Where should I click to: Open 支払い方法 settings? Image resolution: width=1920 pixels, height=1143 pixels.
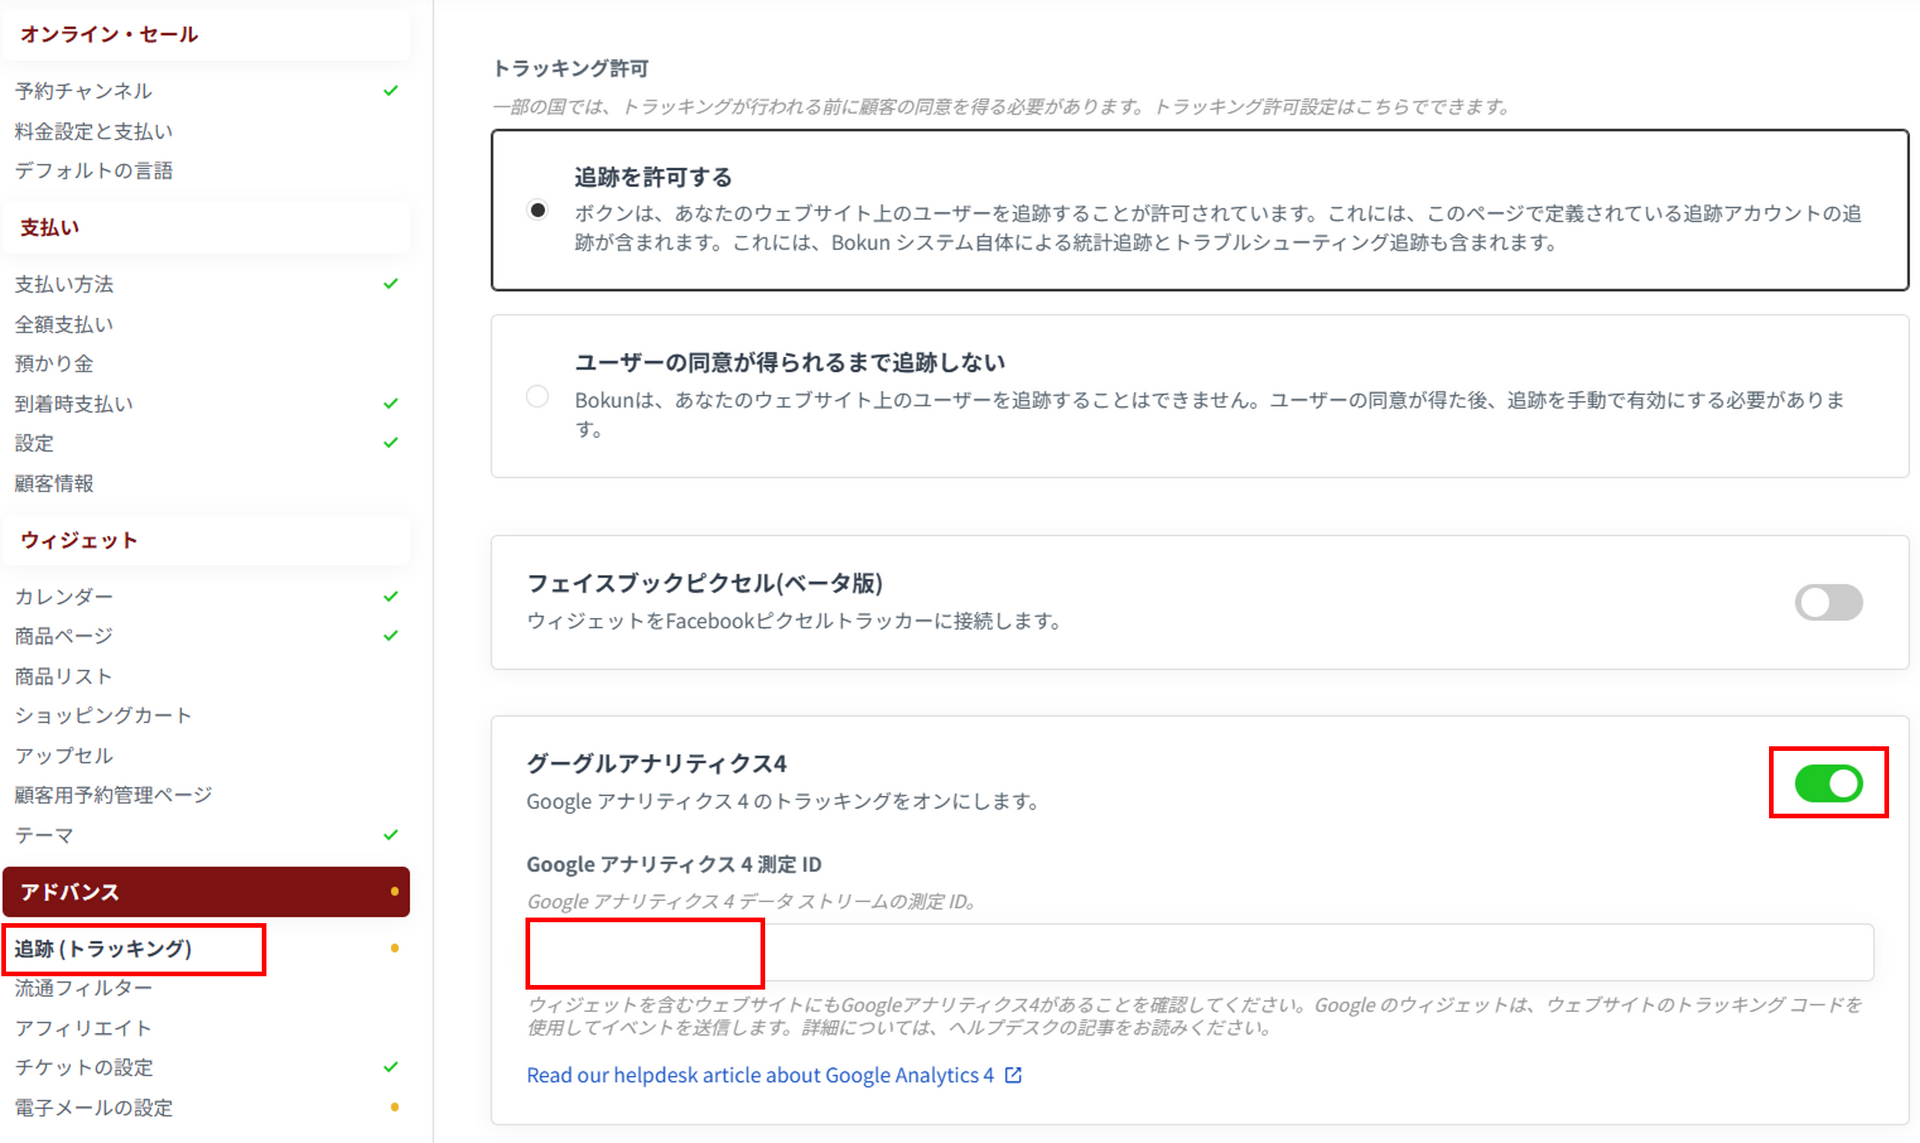coord(64,284)
